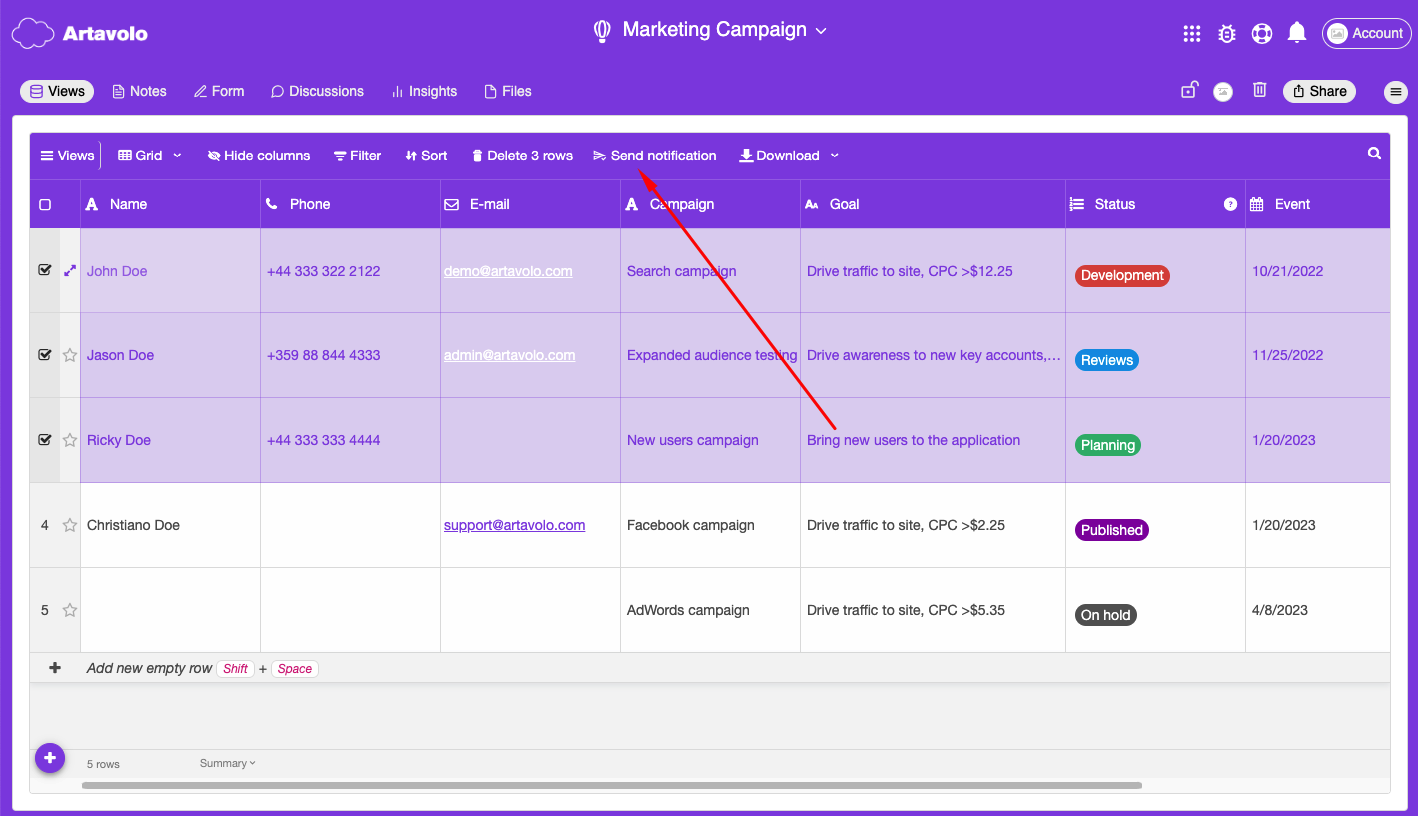This screenshot has width=1418, height=816.
Task: Toggle the select-all rows checkbox
Action: coord(45,204)
